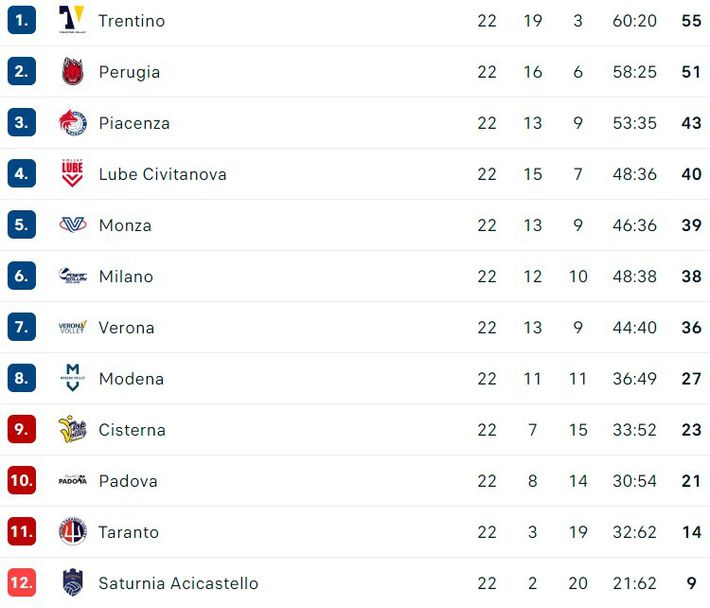Click Milano's 48:38 set ratio

point(635,276)
